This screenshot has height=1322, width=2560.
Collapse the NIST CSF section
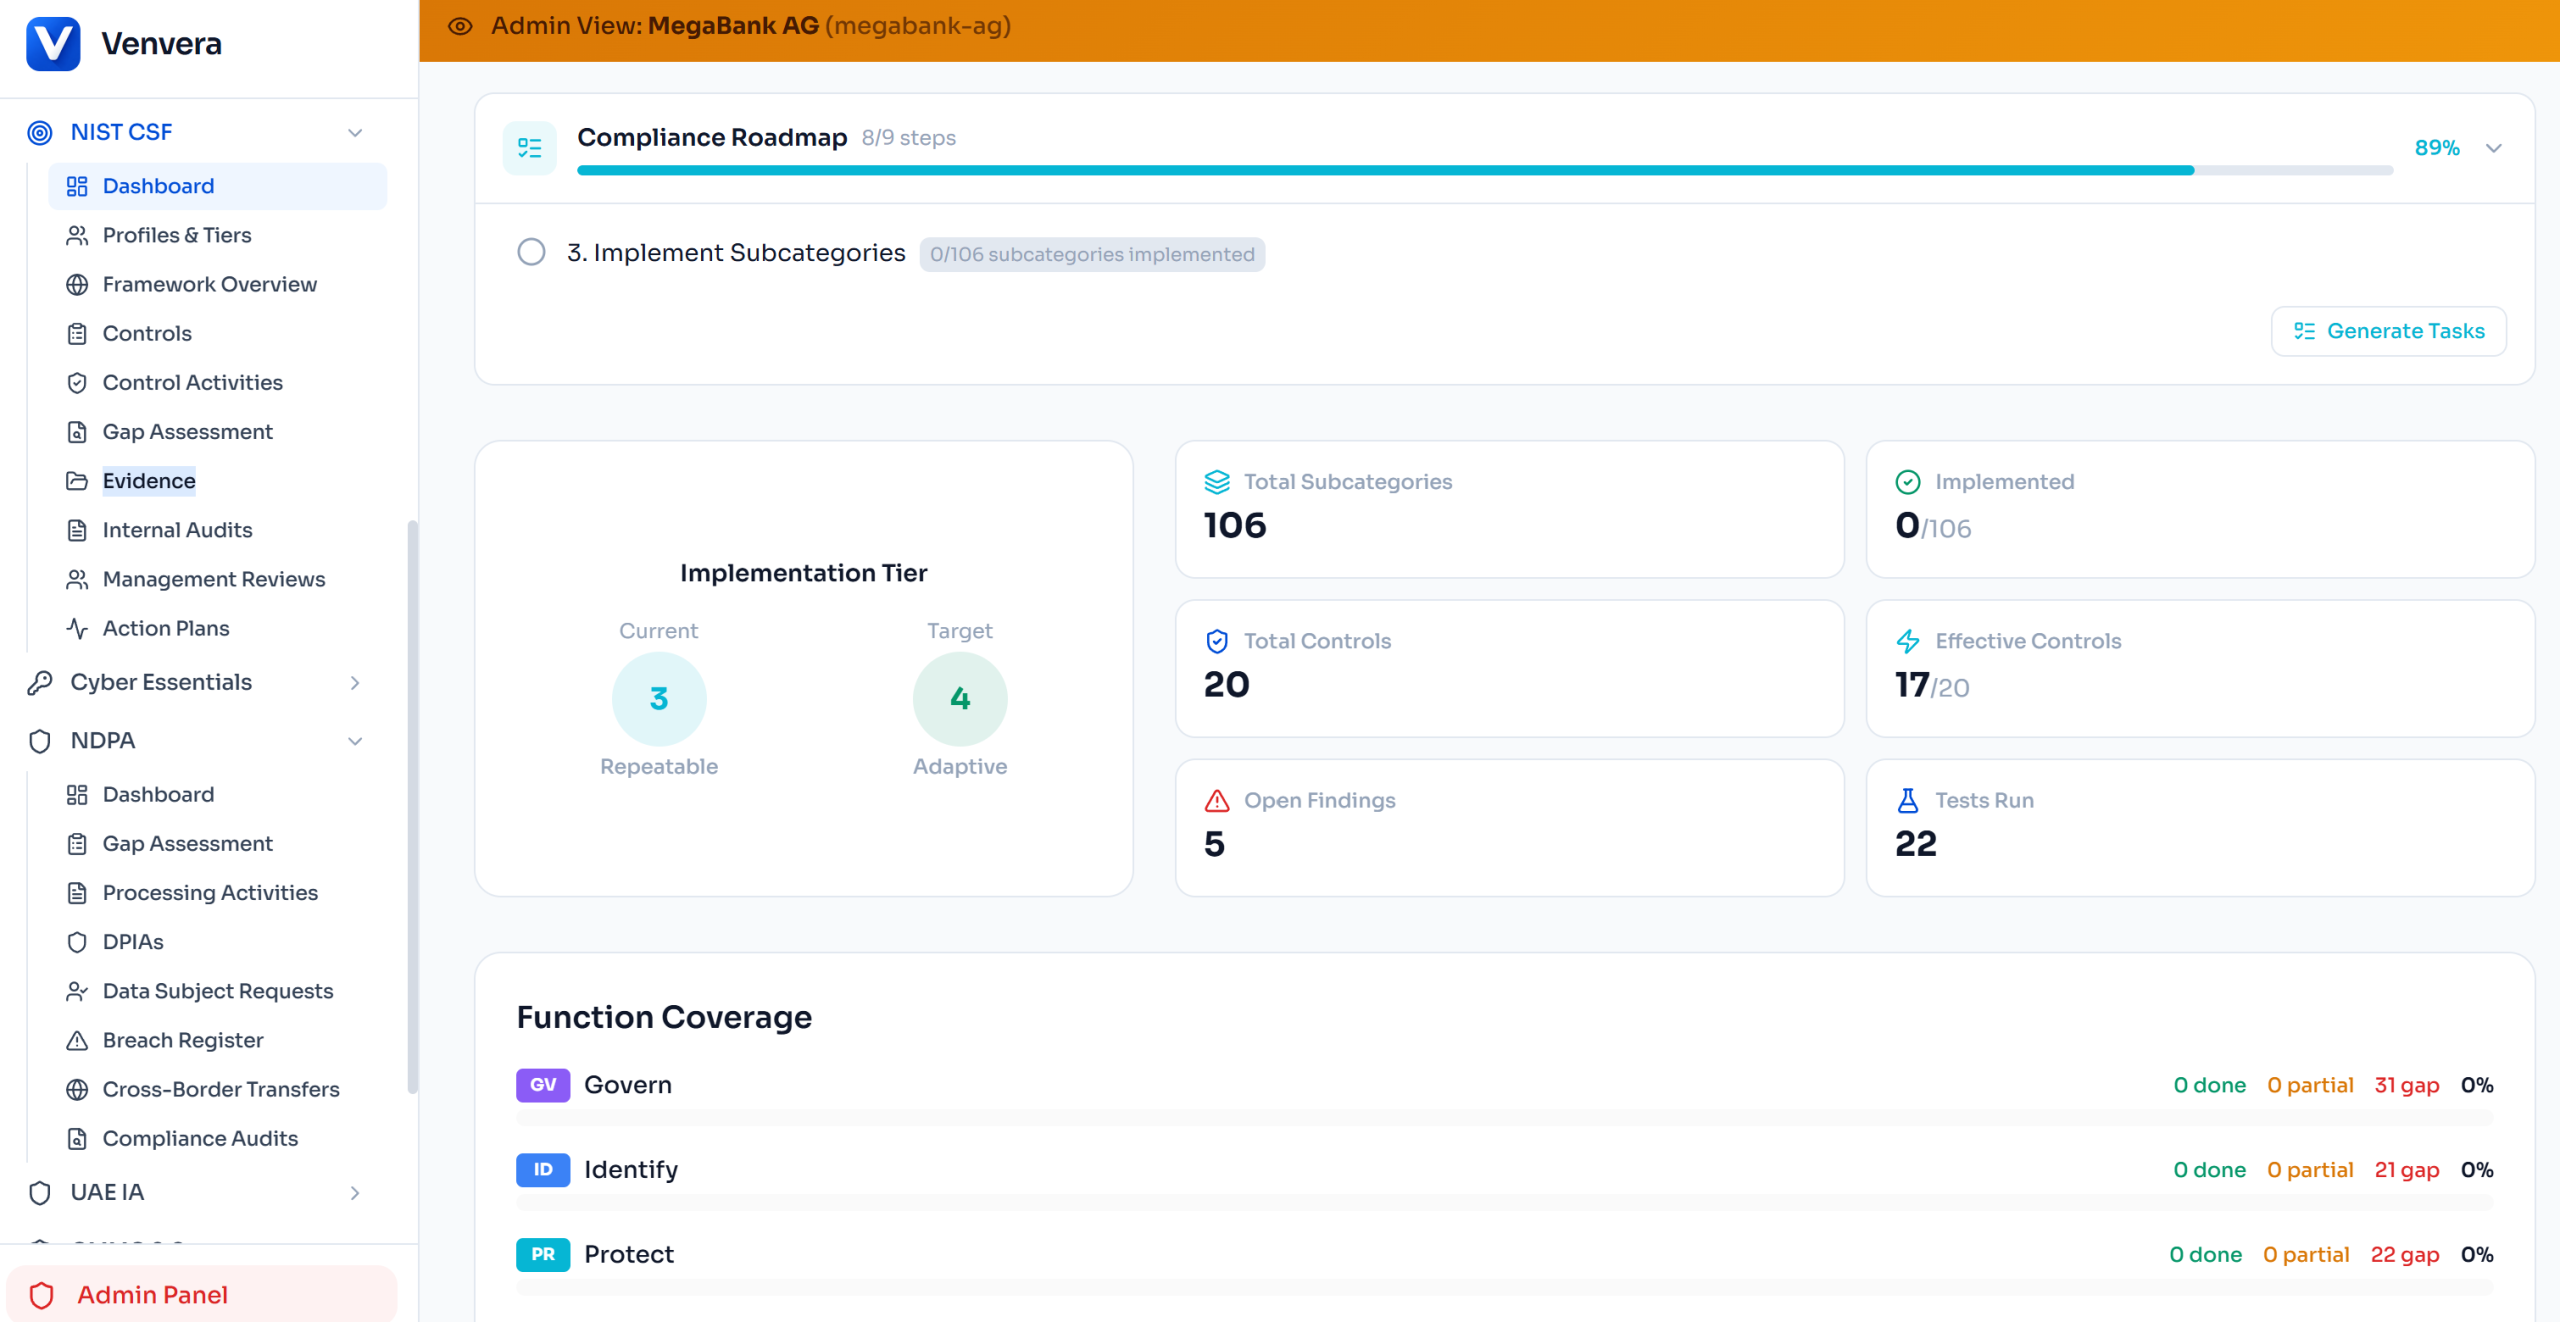[355, 133]
